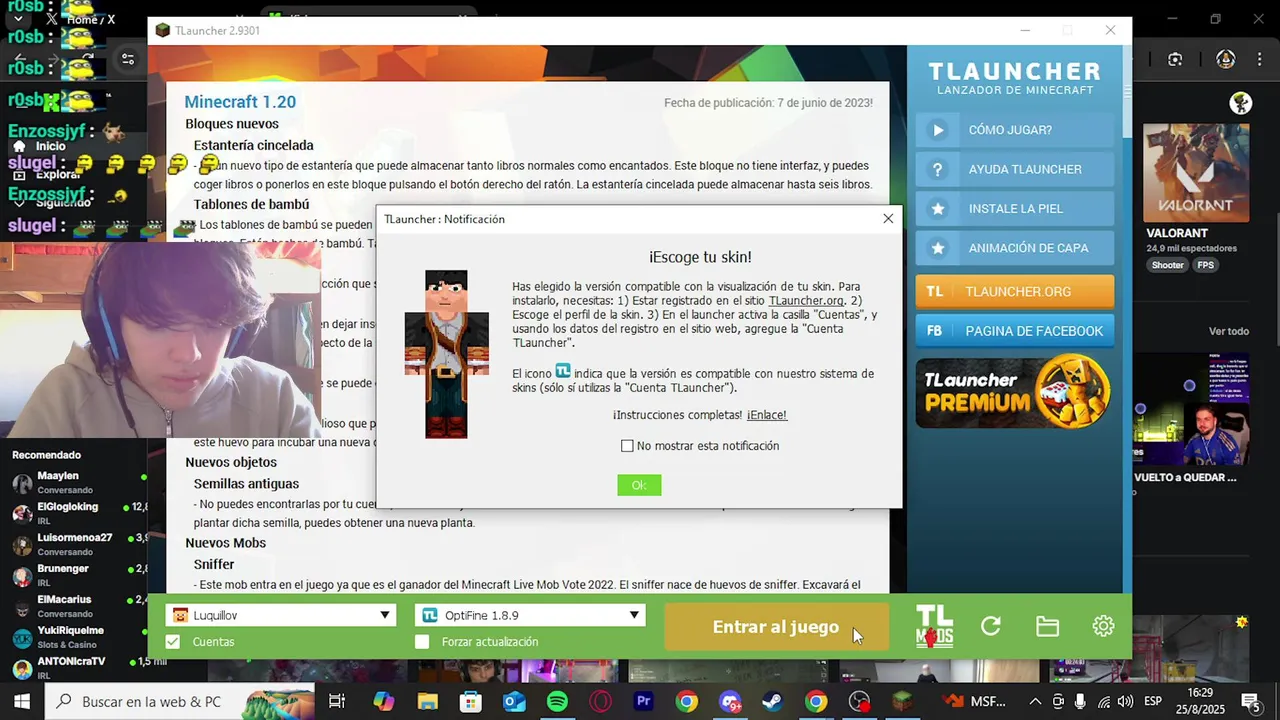
Task: Click the star icon beside Instale la piel
Action: click(x=937, y=209)
